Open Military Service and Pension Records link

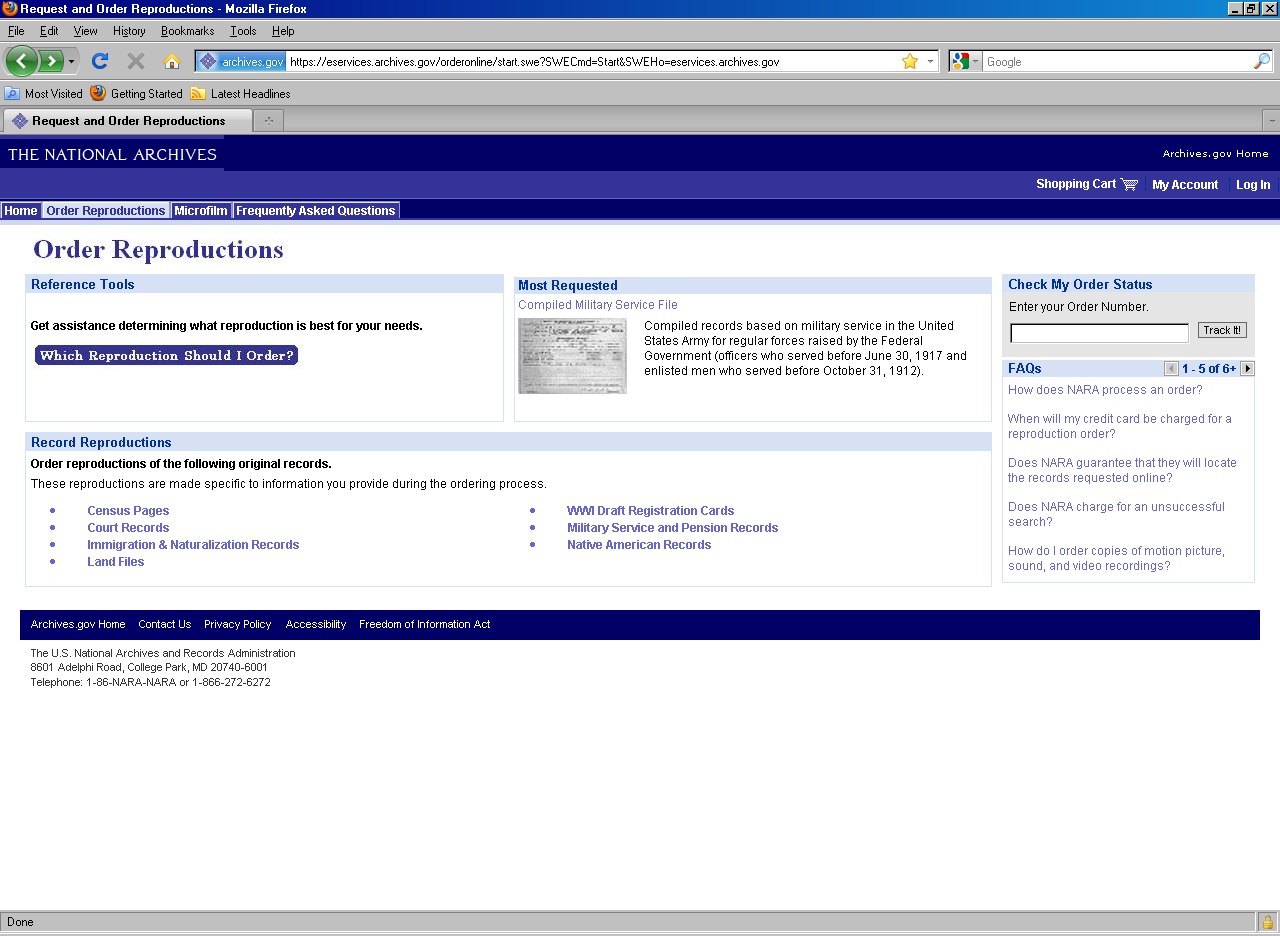[x=672, y=528]
